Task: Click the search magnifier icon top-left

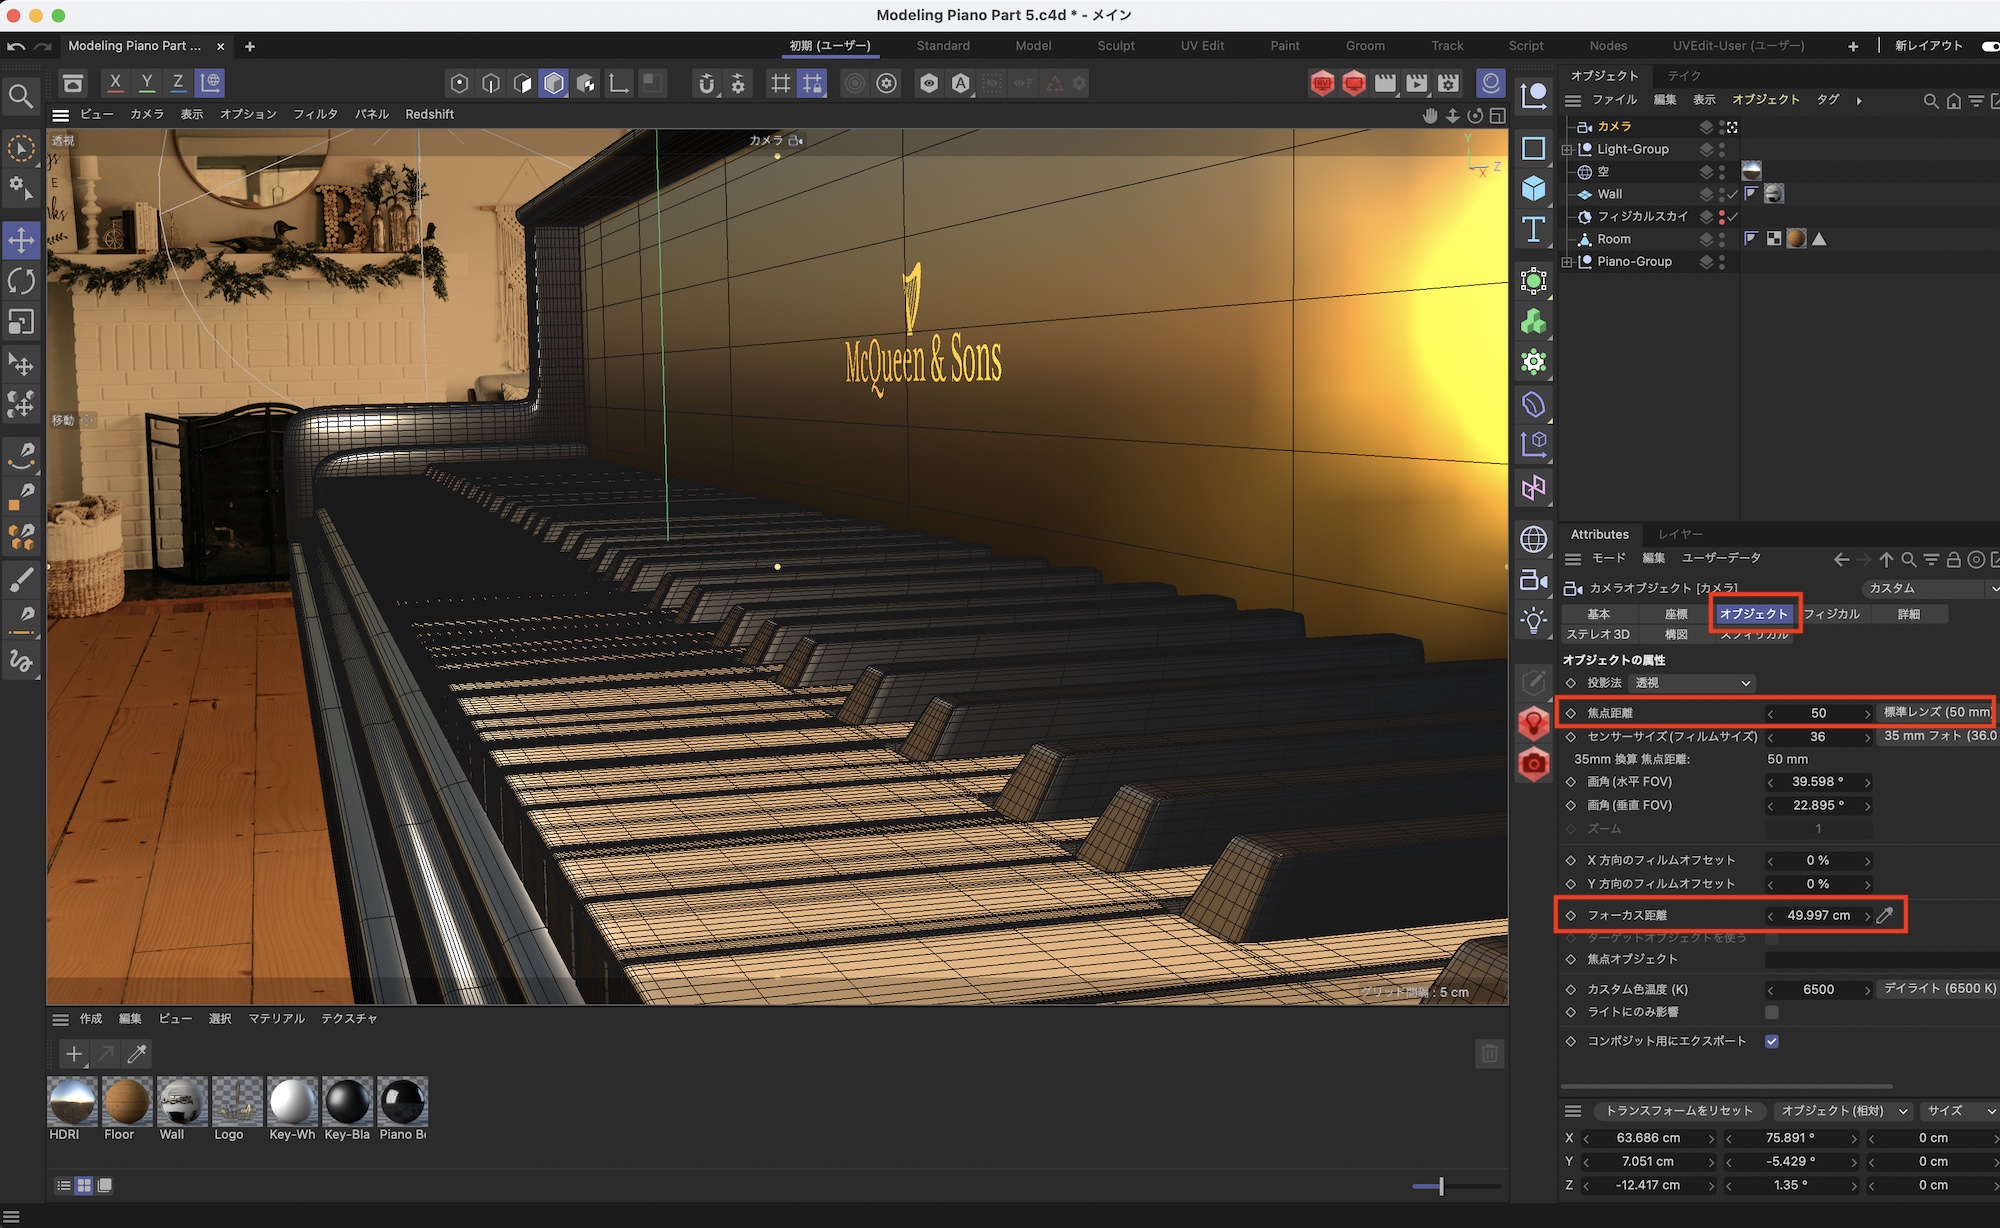Action: pyautogui.click(x=20, y=96)
